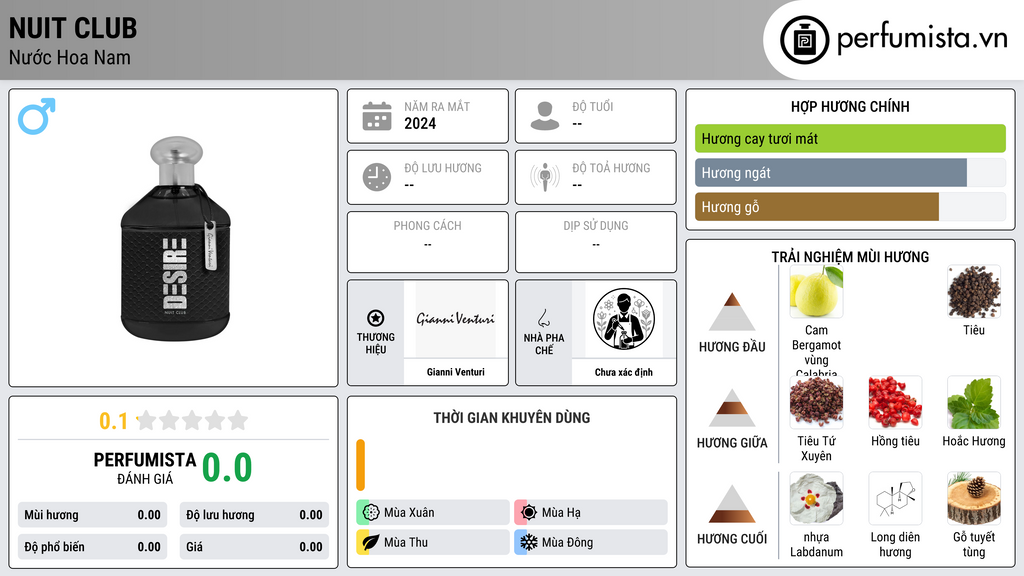
Task: Click the person icon beside Độ Tuổi
Action: [545, 116]
